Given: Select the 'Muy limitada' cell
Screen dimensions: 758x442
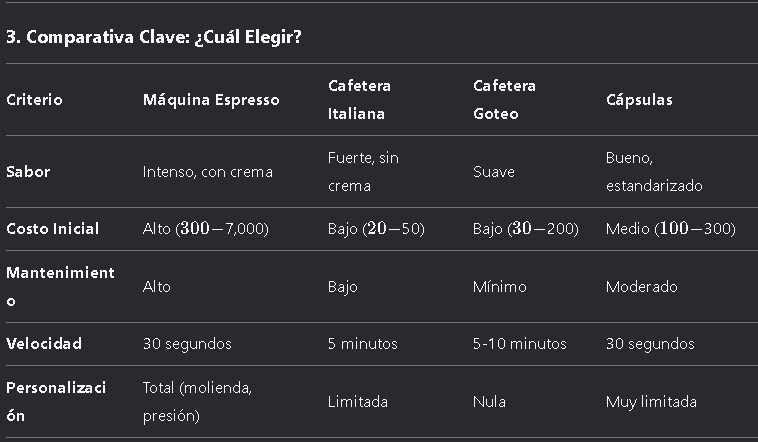Looking at the screenshot, I should pos(651,402).
